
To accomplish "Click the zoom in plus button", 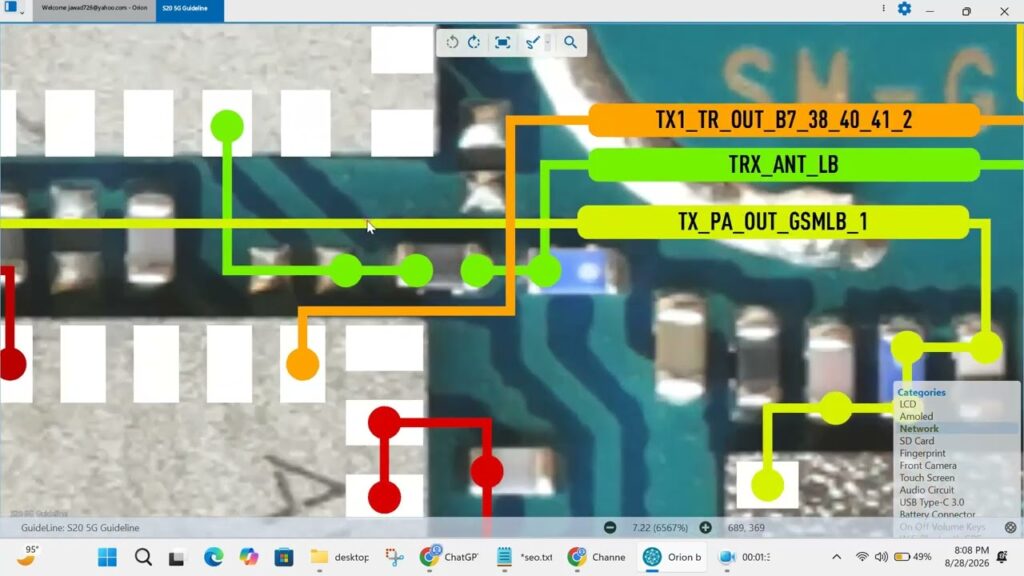I will point(705,528).
